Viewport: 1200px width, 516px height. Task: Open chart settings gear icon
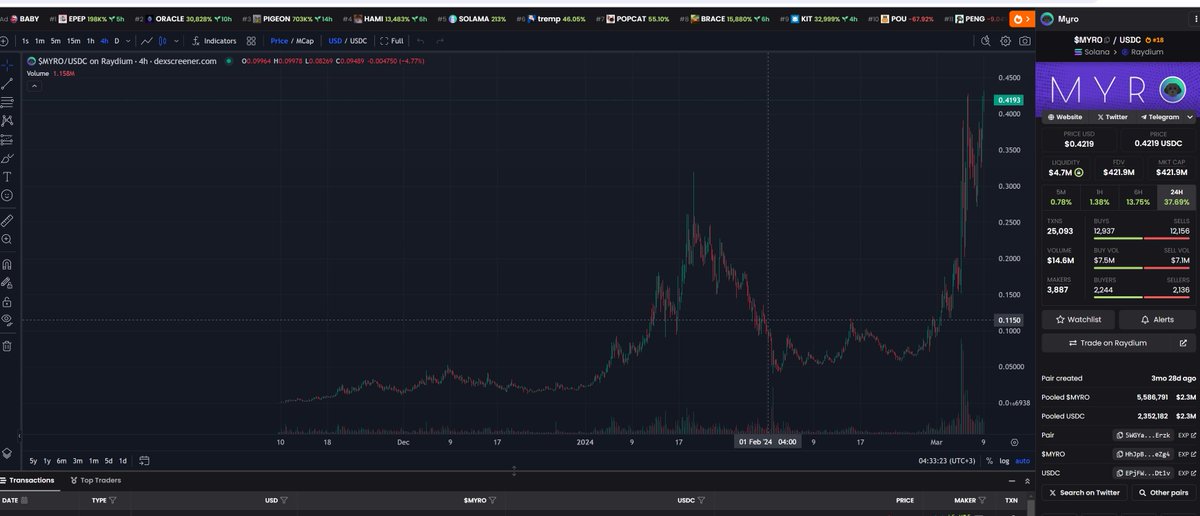[1006, 41]
